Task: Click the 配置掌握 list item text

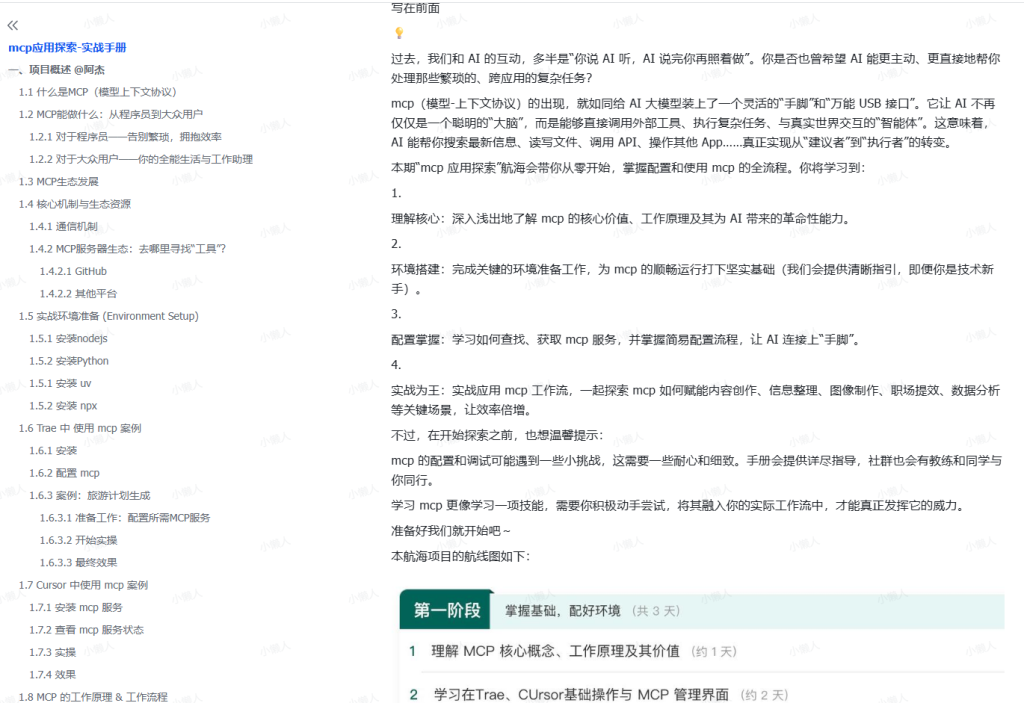Action: (627, 339)
